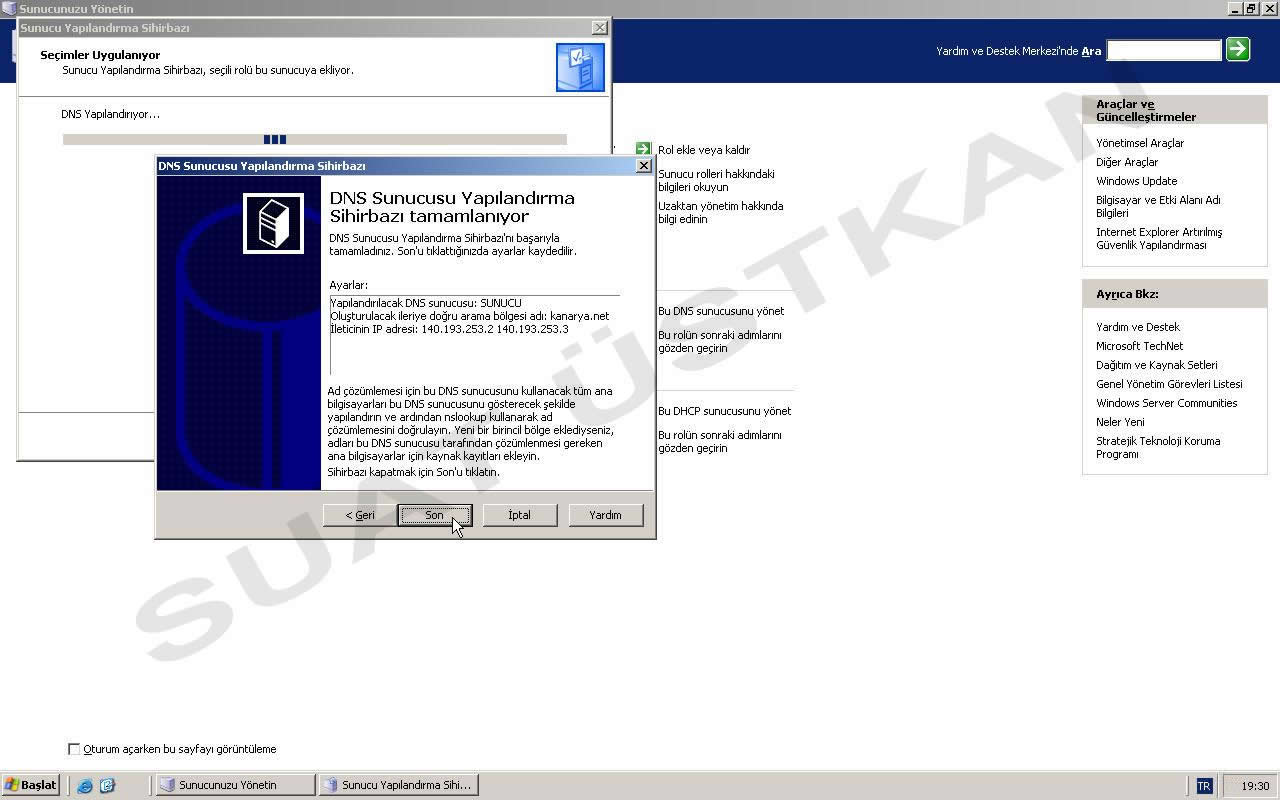This screenshot has width=1280, height=800.
Task: Toggle Oturum açarken bu sayfayı görüntüleme checkbox
Action: tap(73, 749)
